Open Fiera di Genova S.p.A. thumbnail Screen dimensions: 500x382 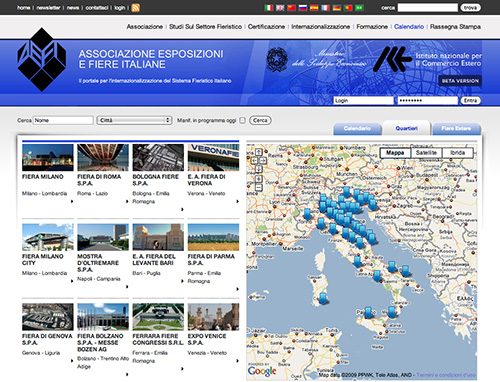pyautogui.click(x=48, y=317)
